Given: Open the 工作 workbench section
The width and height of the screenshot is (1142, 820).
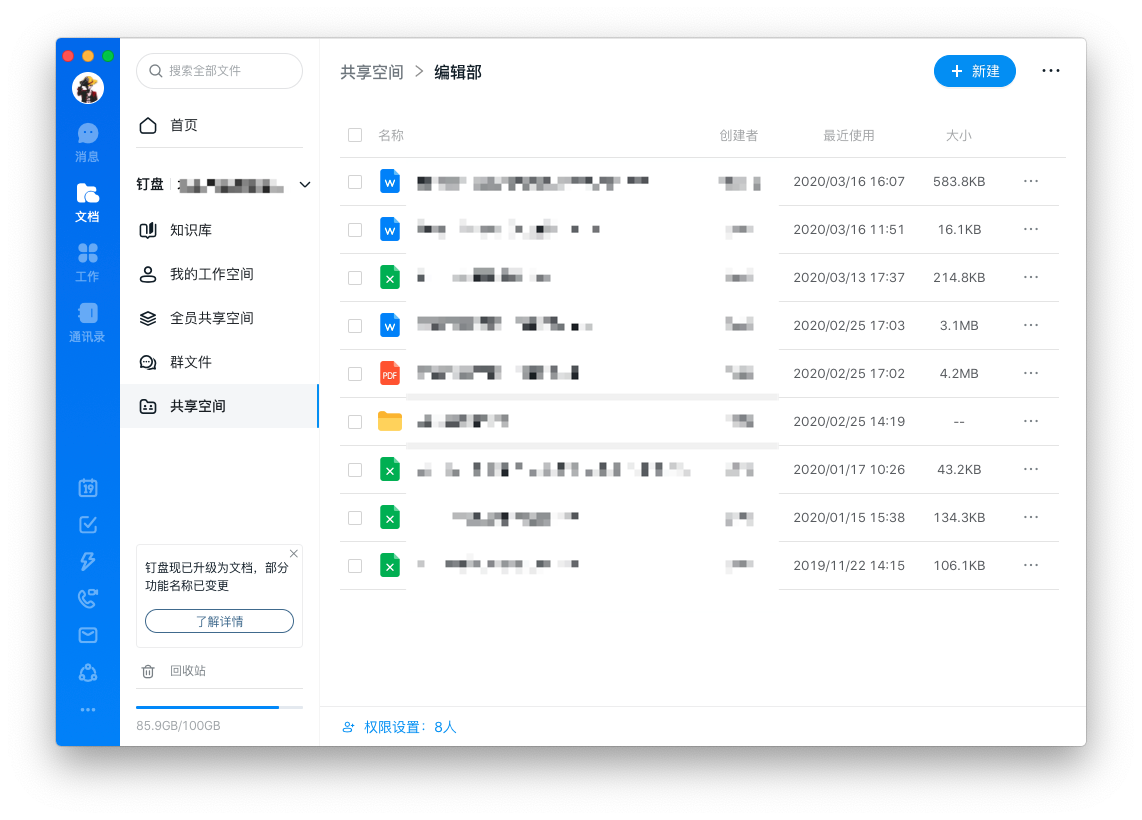Looking at the screenshot, I should click(87, 263).
